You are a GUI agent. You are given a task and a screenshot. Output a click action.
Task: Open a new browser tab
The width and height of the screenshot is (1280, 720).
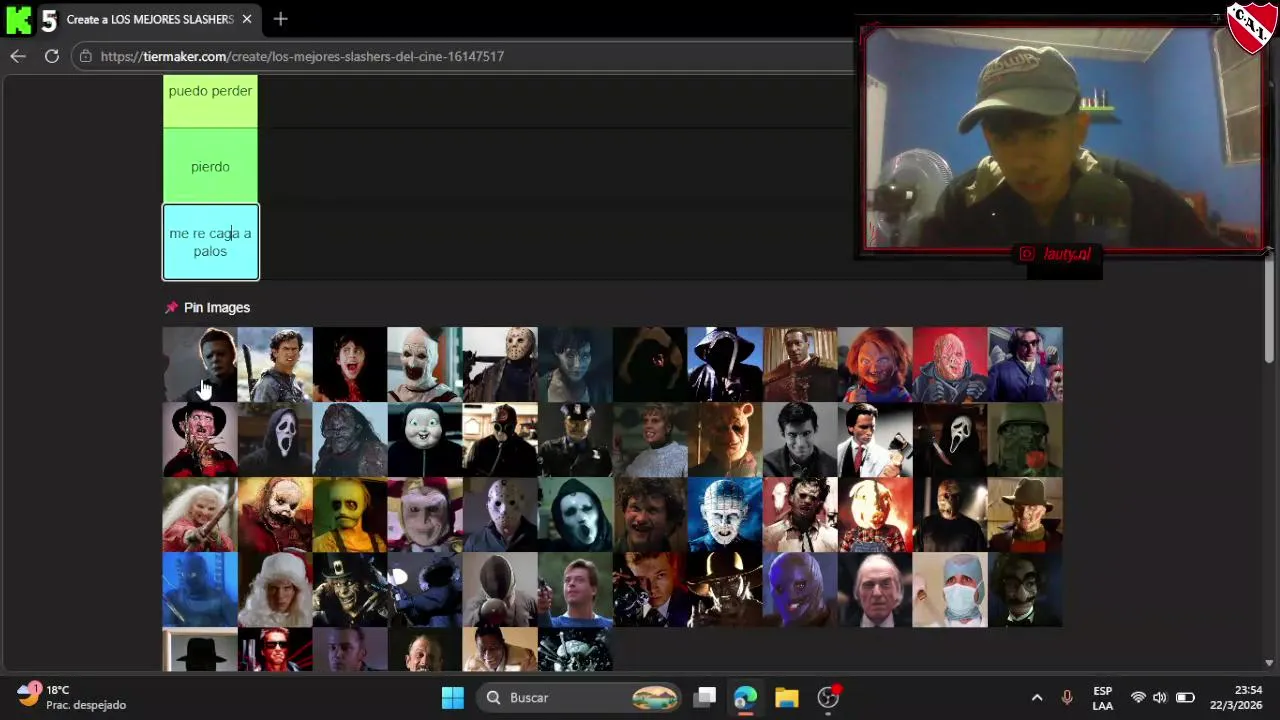pos(280,19)
